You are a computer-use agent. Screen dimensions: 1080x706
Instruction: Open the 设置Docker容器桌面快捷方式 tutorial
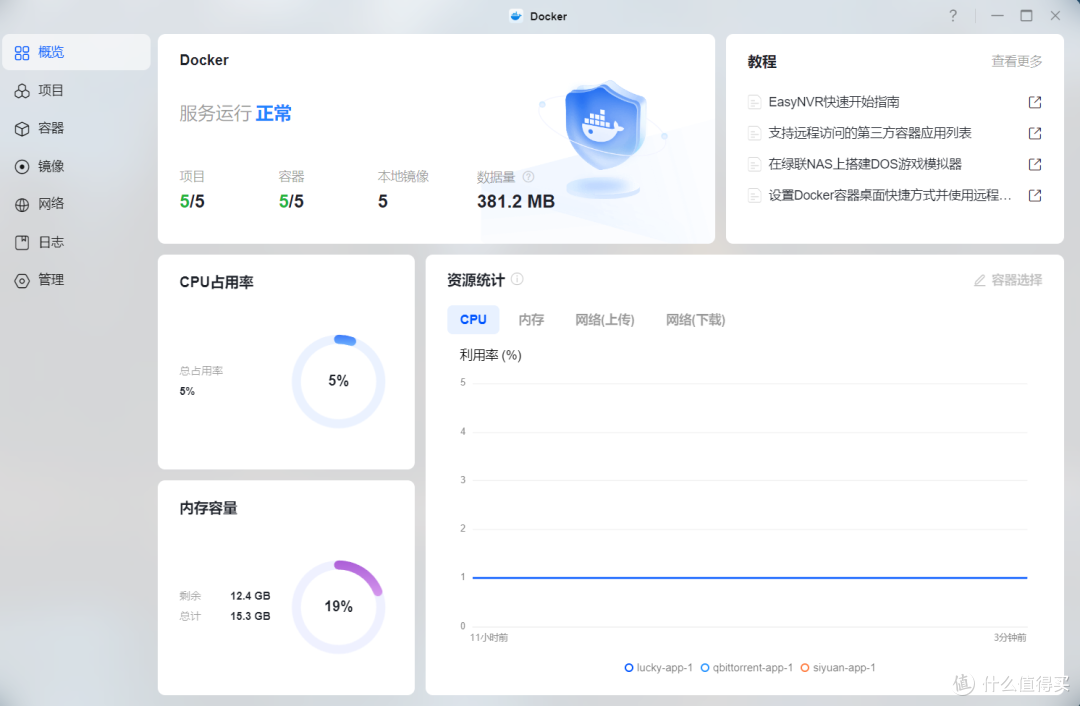pyautogui.click(x=890, y=195)
